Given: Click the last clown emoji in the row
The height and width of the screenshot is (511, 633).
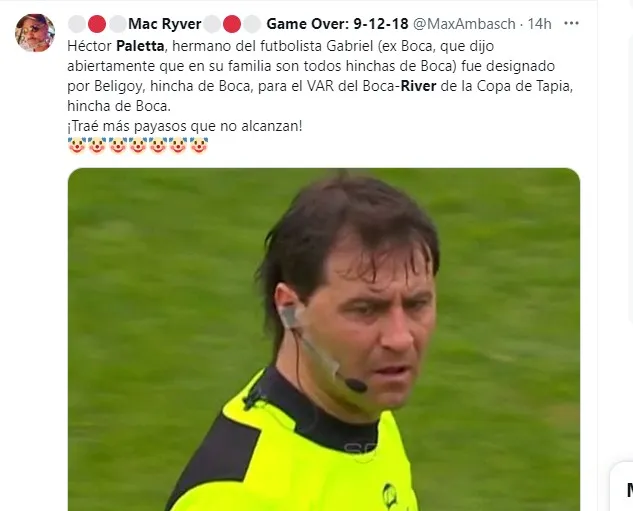Looking at the screenshot, I should (x=199, y=146).
